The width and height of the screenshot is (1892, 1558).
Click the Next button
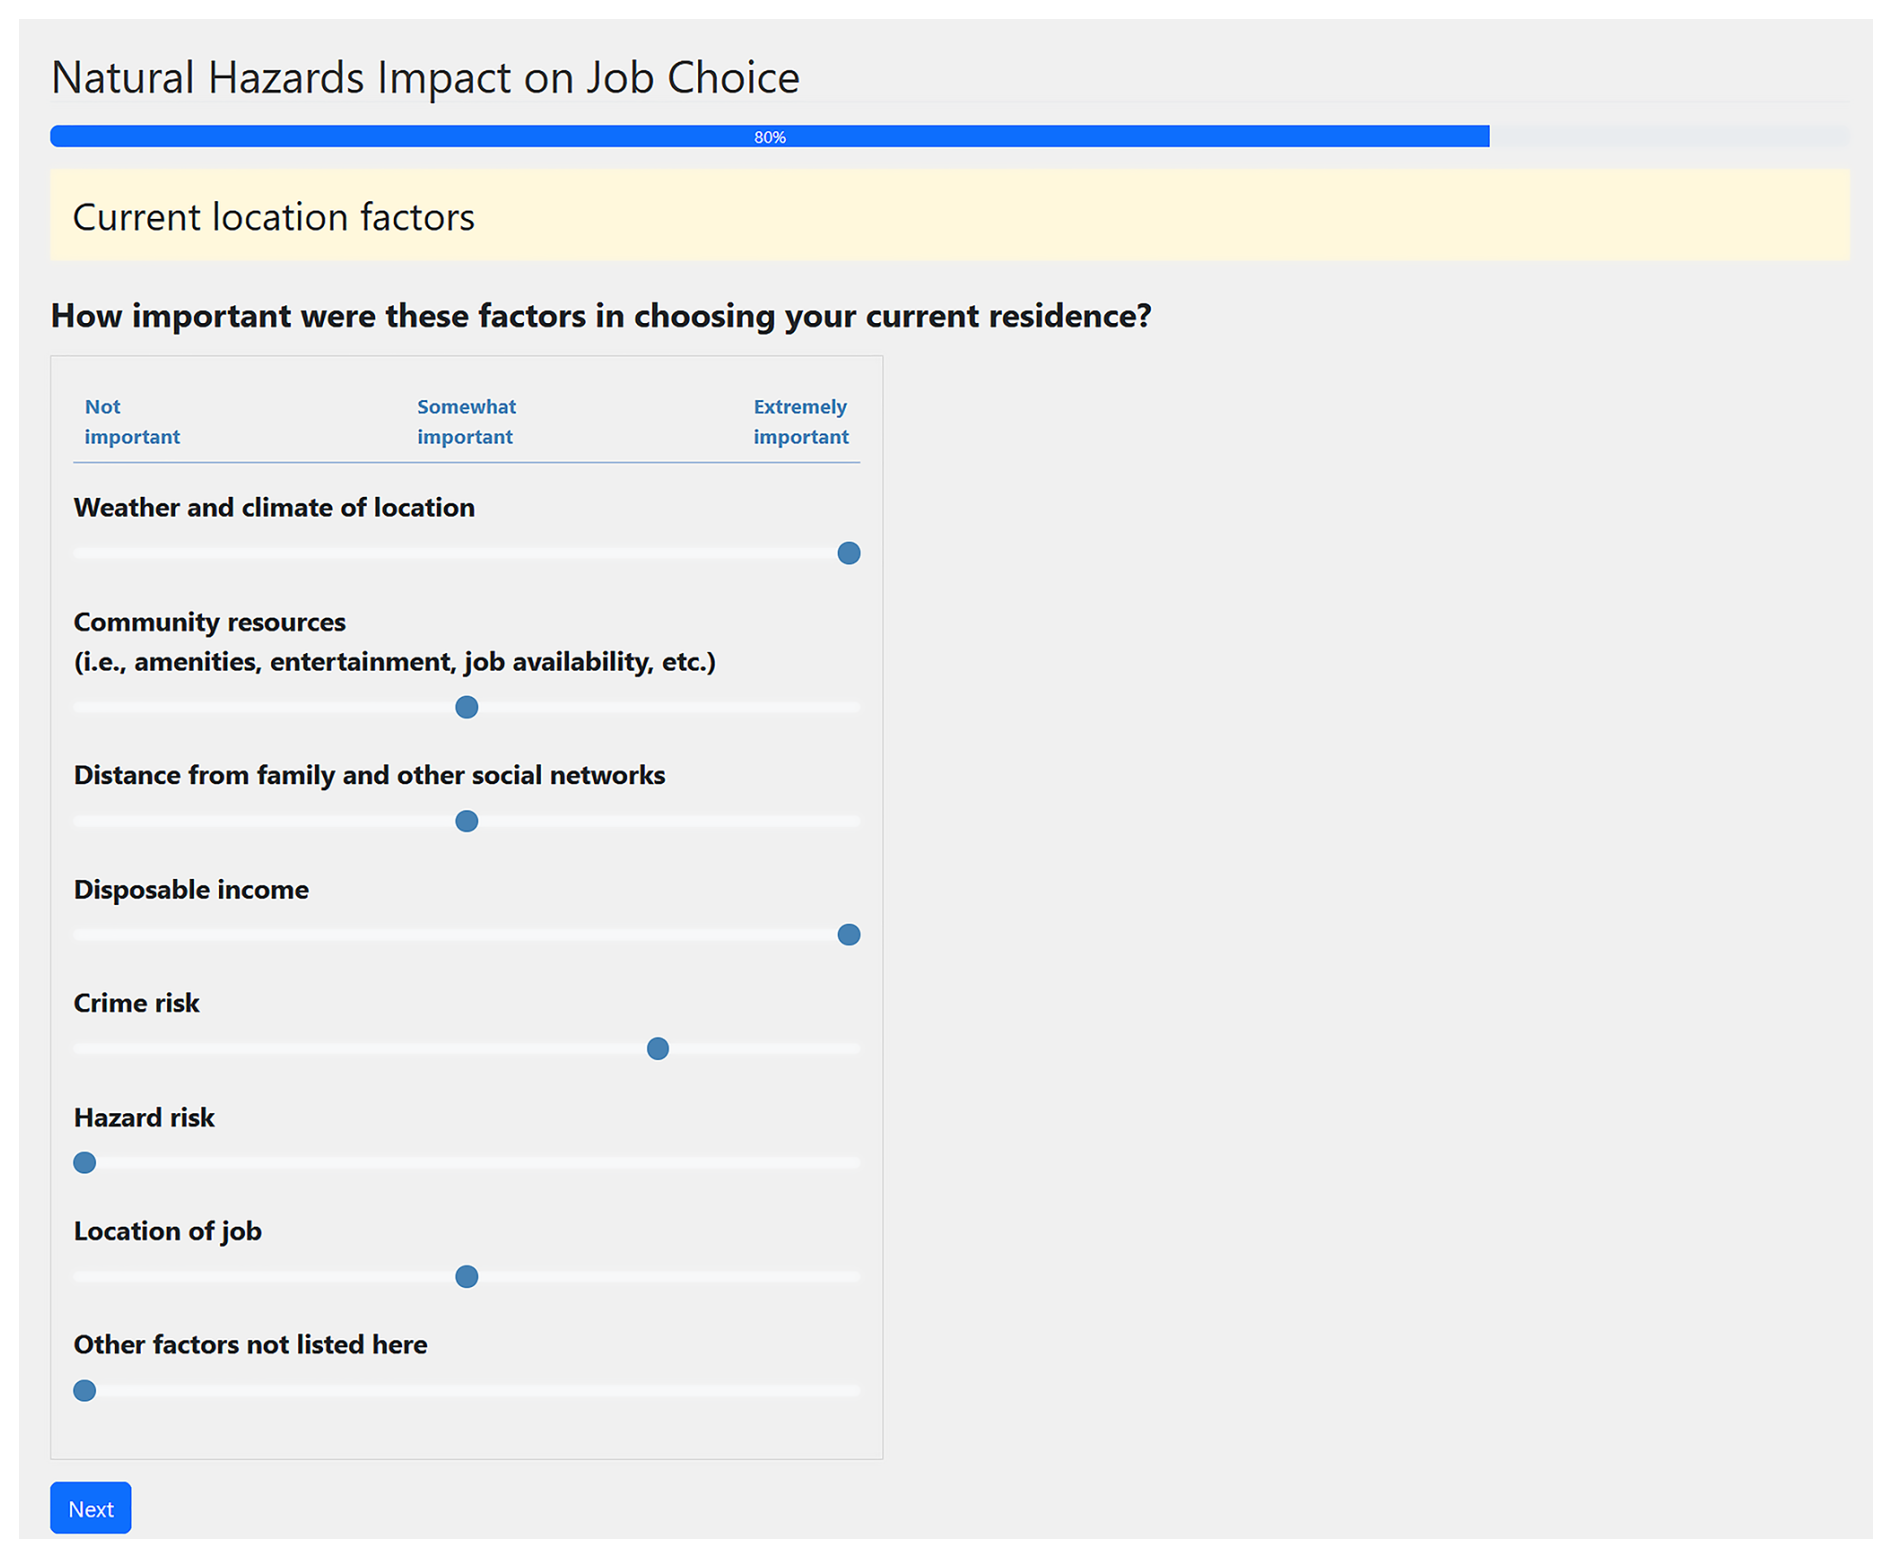[90, 1508]
